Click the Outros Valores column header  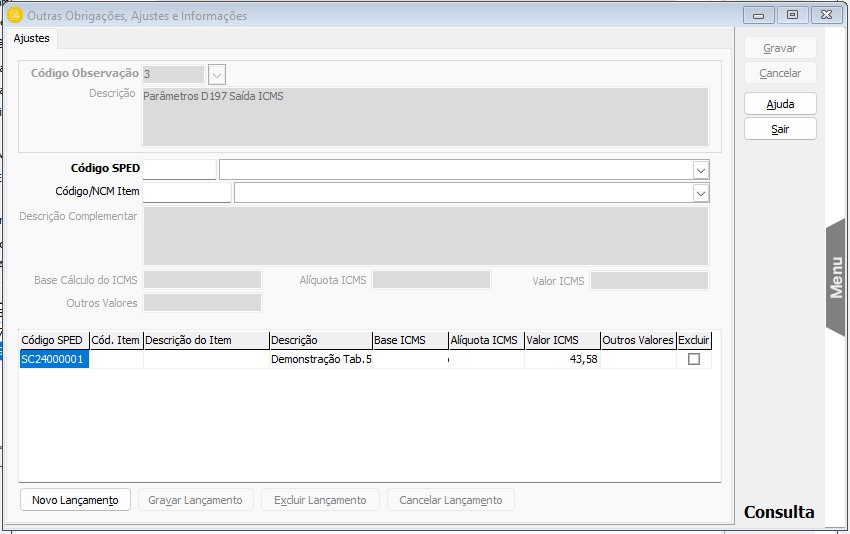[x=637, y=340]
